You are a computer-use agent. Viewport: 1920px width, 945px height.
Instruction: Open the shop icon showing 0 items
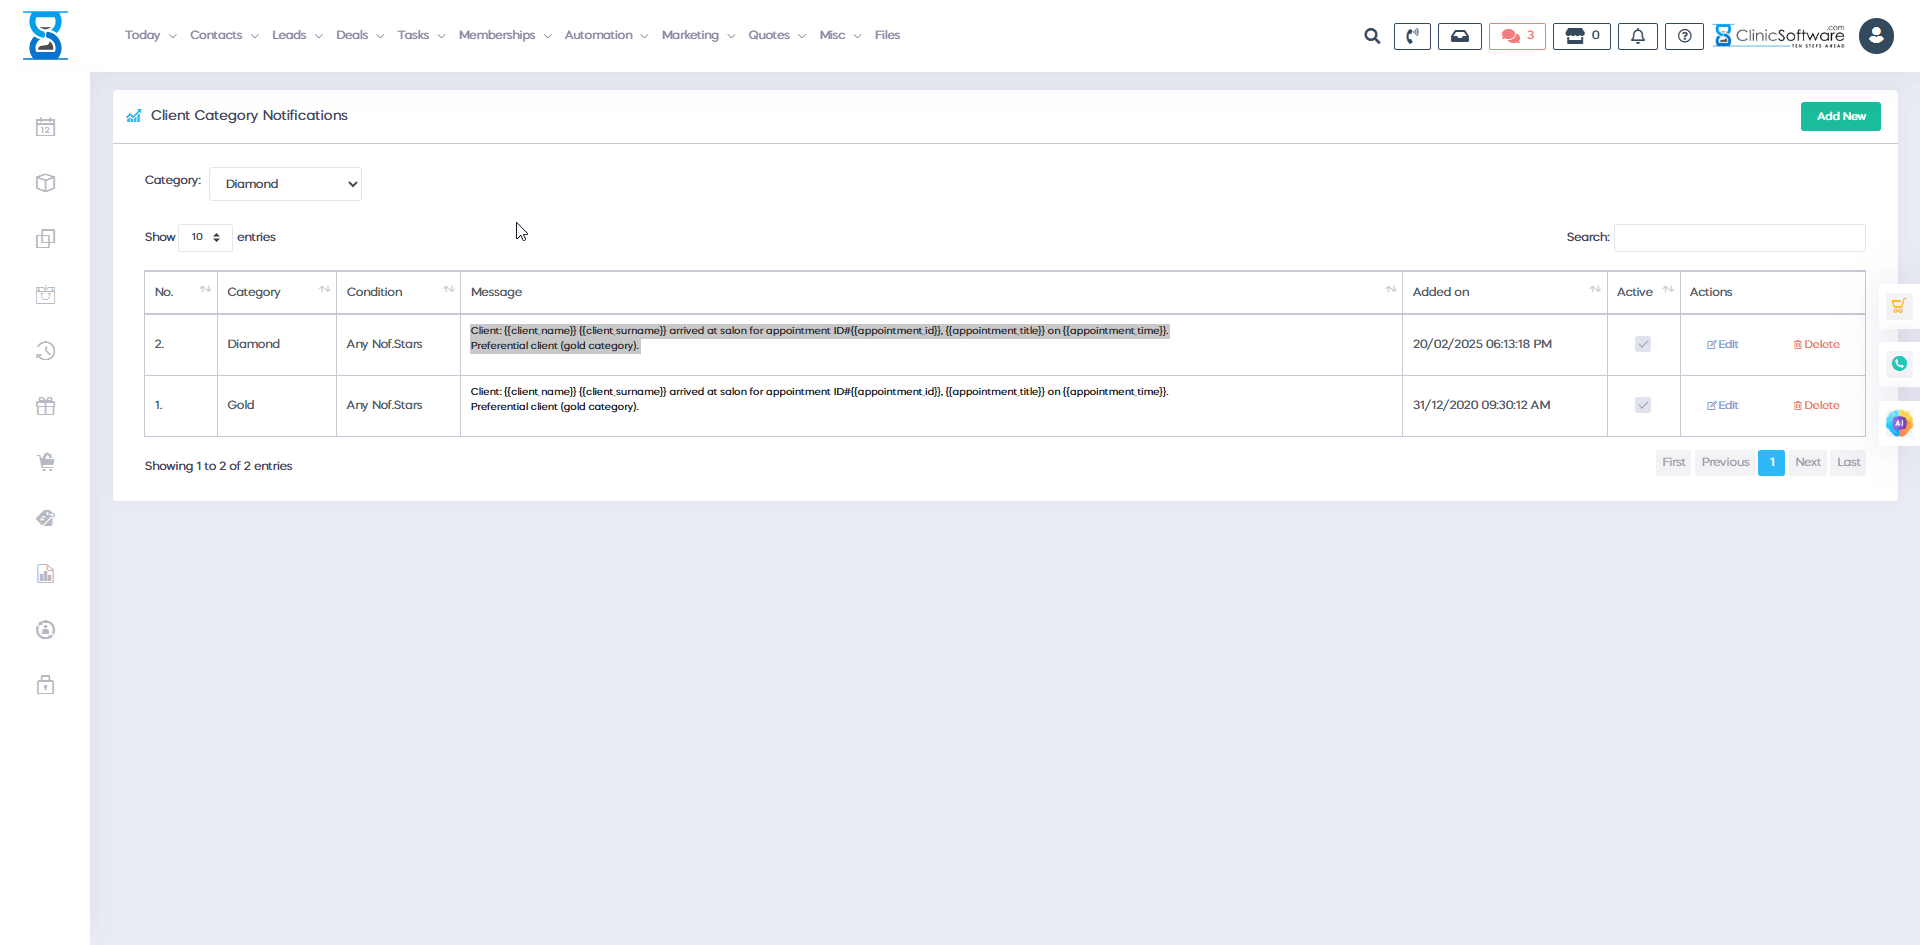tap(1580, 36)
